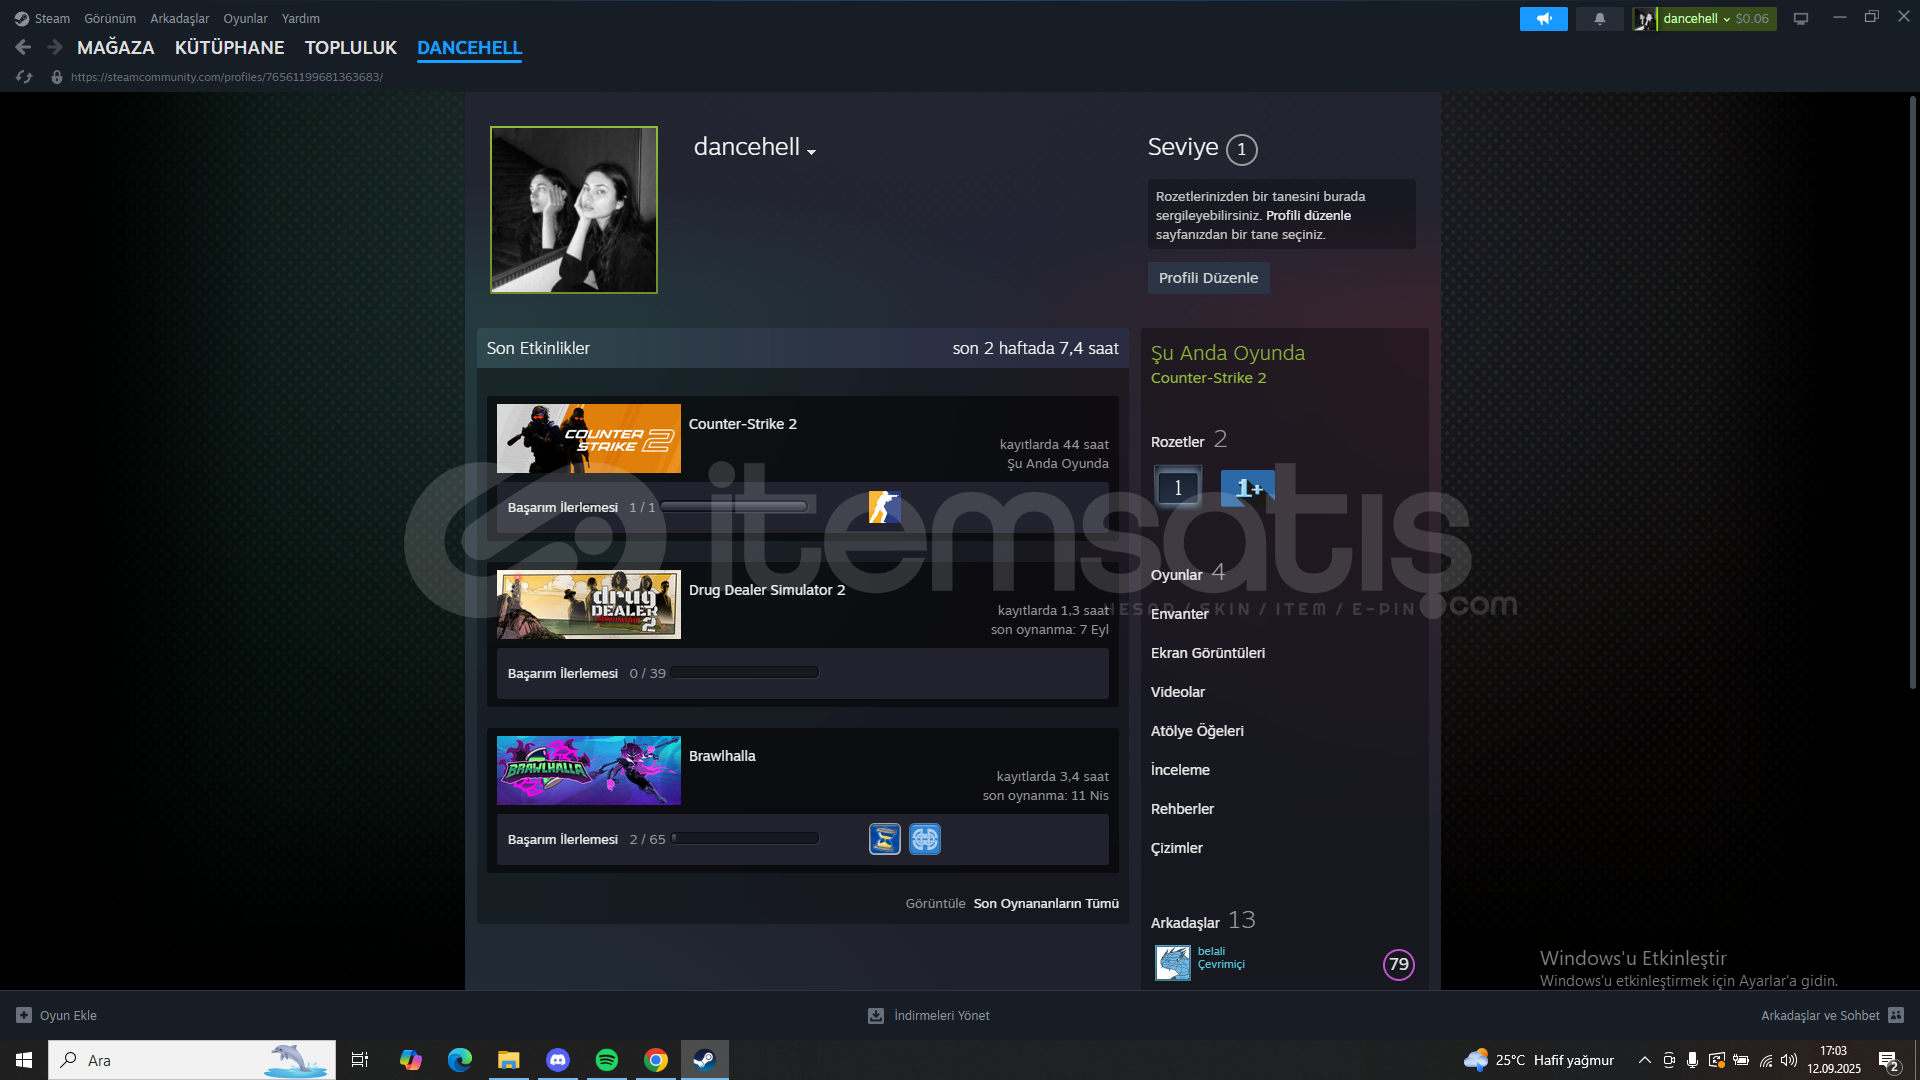Open the Envanter link
The image size is (1920, 1080).
[1180, 614]
